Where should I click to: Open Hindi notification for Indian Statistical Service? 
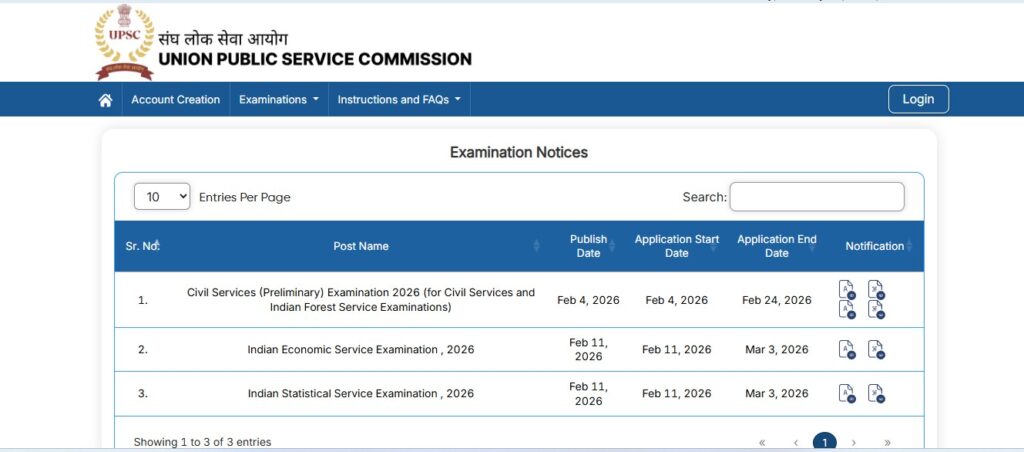pyautogui.click(x=876, y=394)
